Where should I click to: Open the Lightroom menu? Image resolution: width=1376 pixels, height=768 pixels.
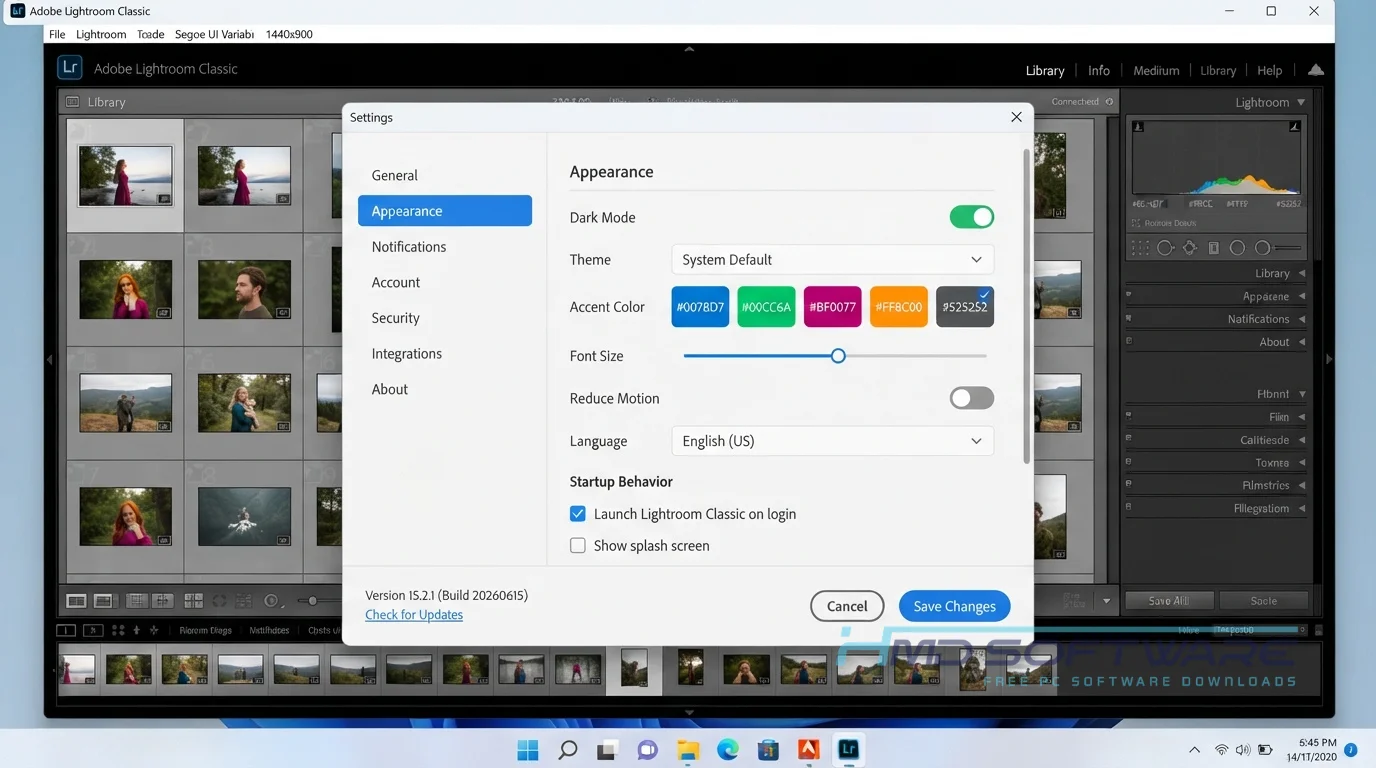[x=101, y=34]
